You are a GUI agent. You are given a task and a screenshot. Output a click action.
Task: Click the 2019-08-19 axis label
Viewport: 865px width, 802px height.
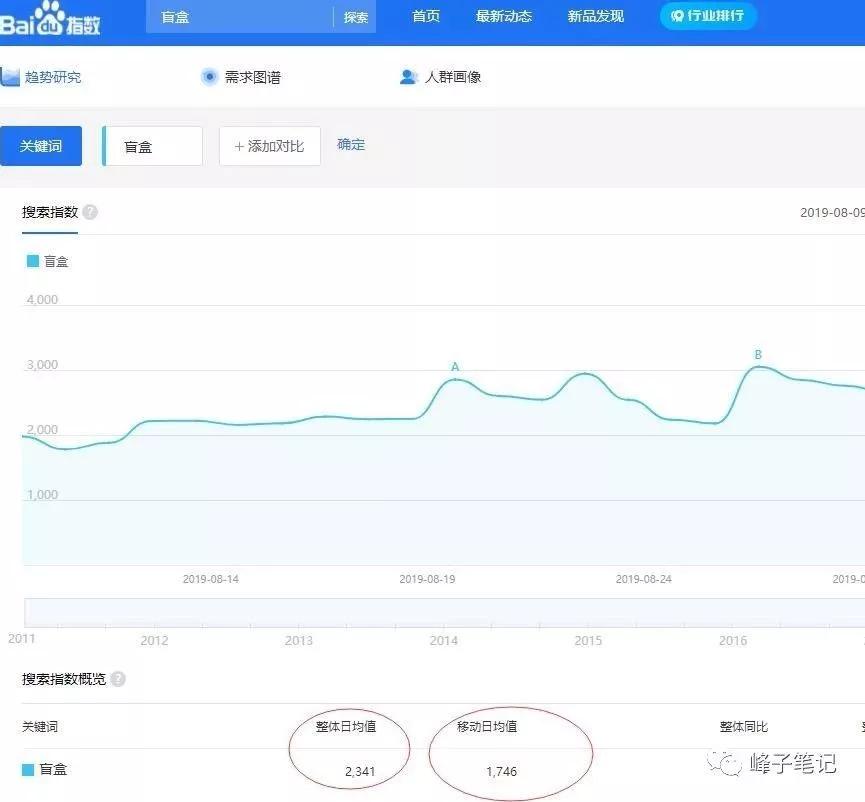427,579
